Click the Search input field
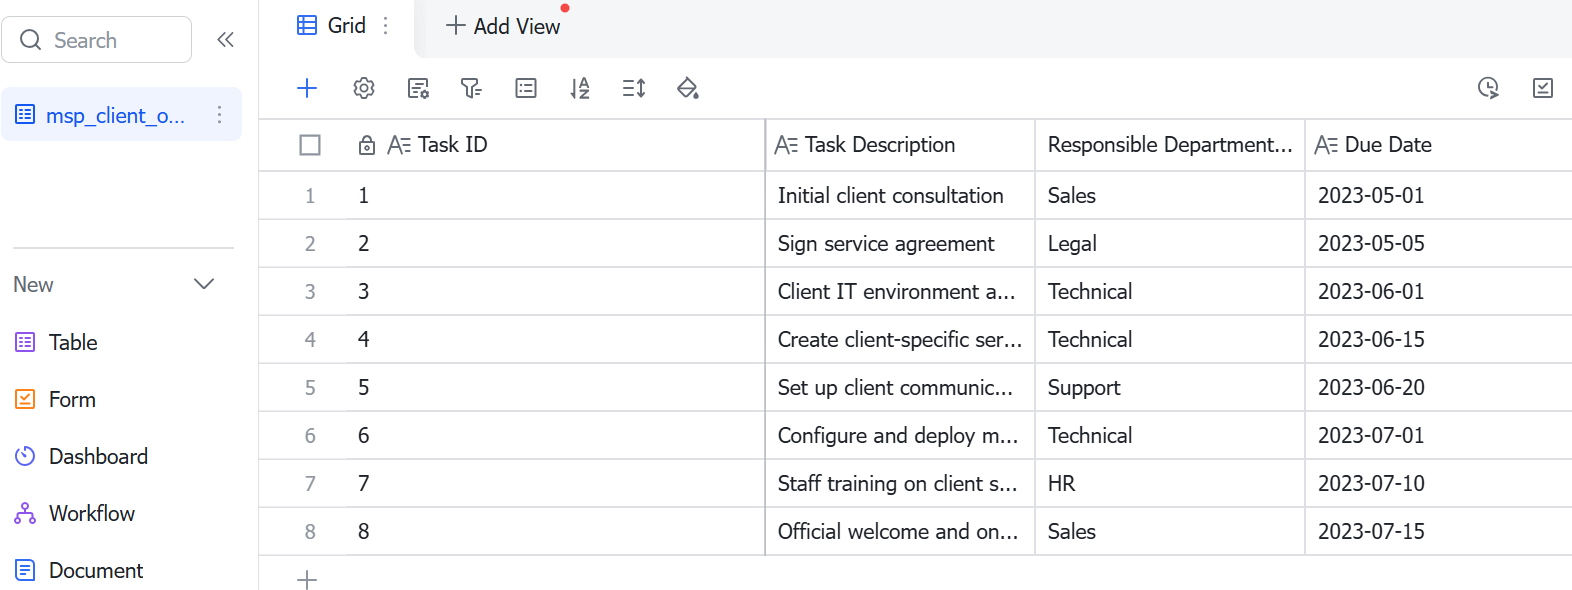The width and height of the screenshot is (1572, 590). coord(97,40)
